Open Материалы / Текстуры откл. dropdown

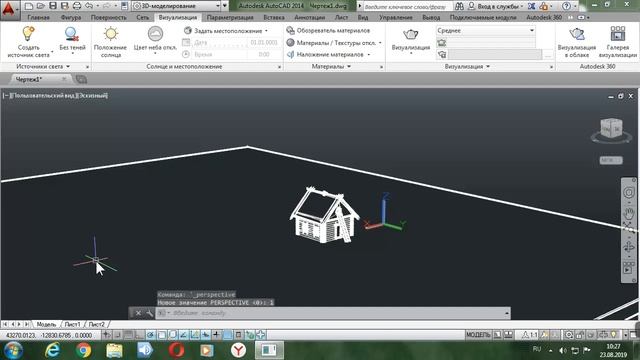[x=334, y=42]
